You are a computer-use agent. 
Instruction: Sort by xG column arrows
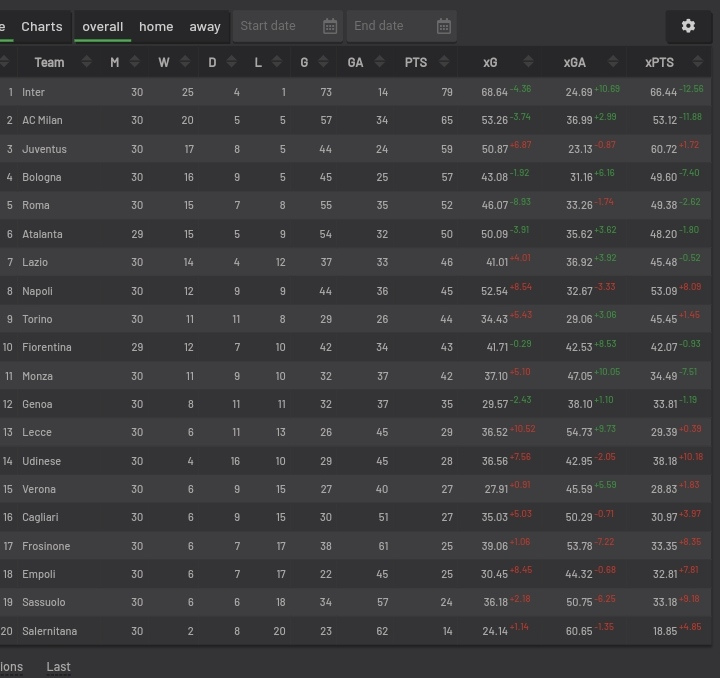(x=528, y=62)
